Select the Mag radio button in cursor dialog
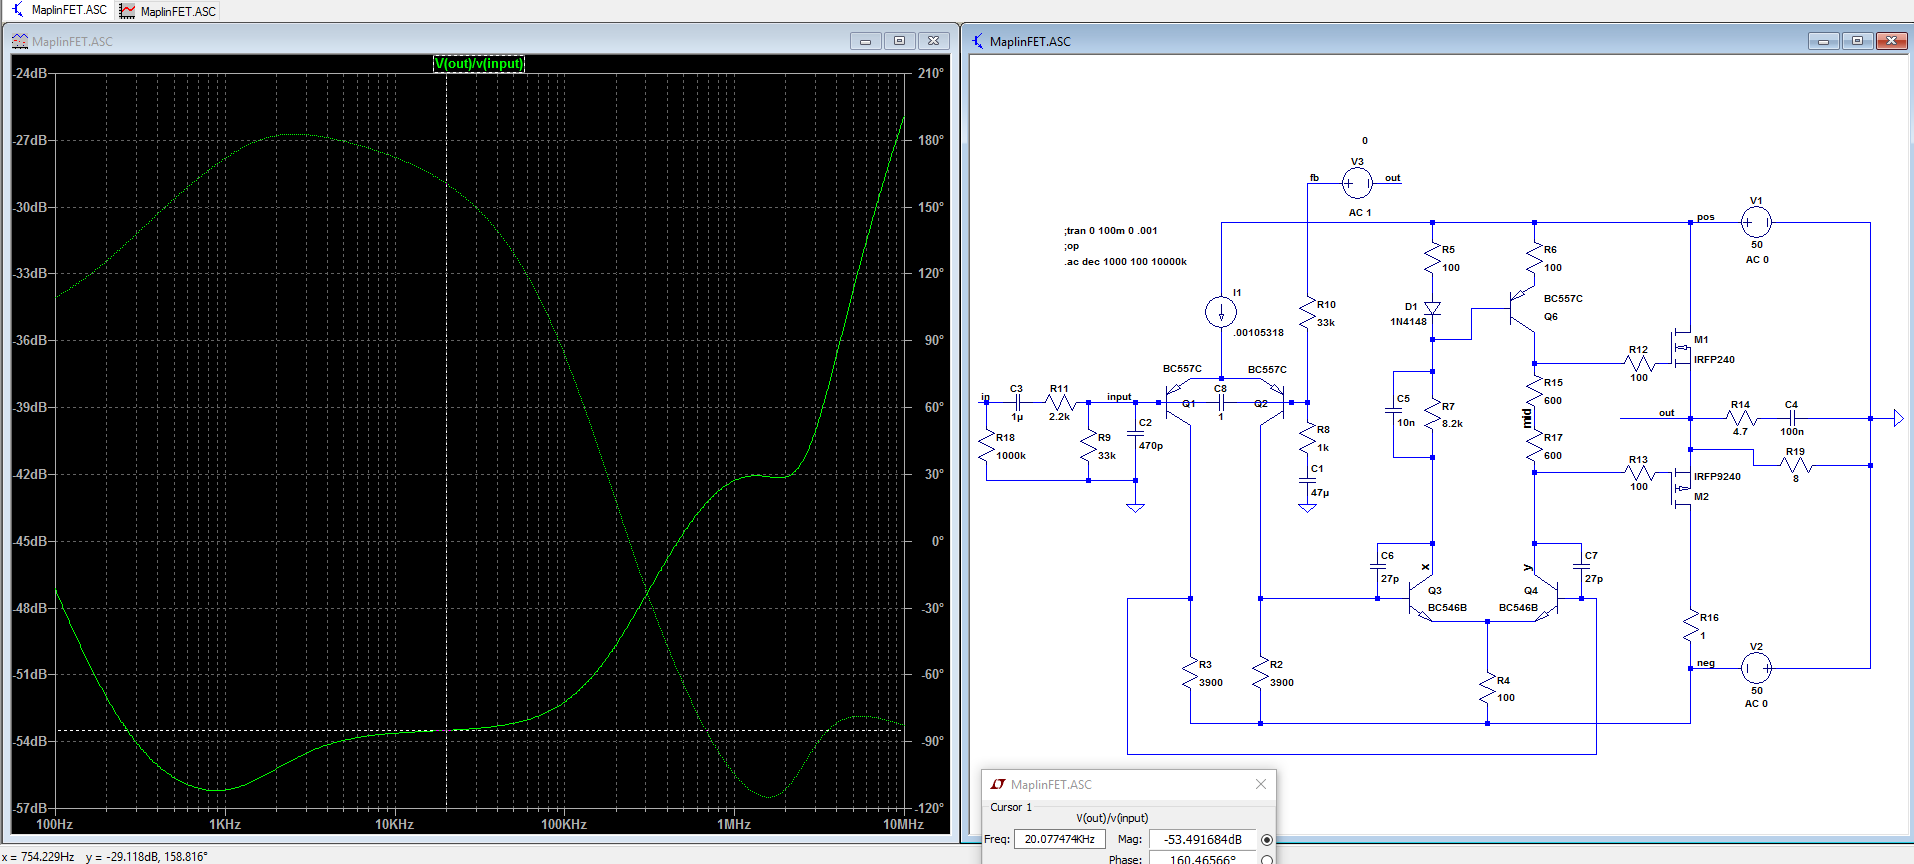 (1267, 840)
